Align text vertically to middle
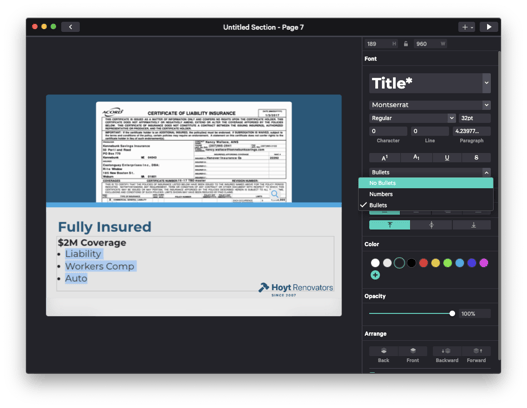The width and height of the screenshot is (527, 408). (x=431, y=225)
